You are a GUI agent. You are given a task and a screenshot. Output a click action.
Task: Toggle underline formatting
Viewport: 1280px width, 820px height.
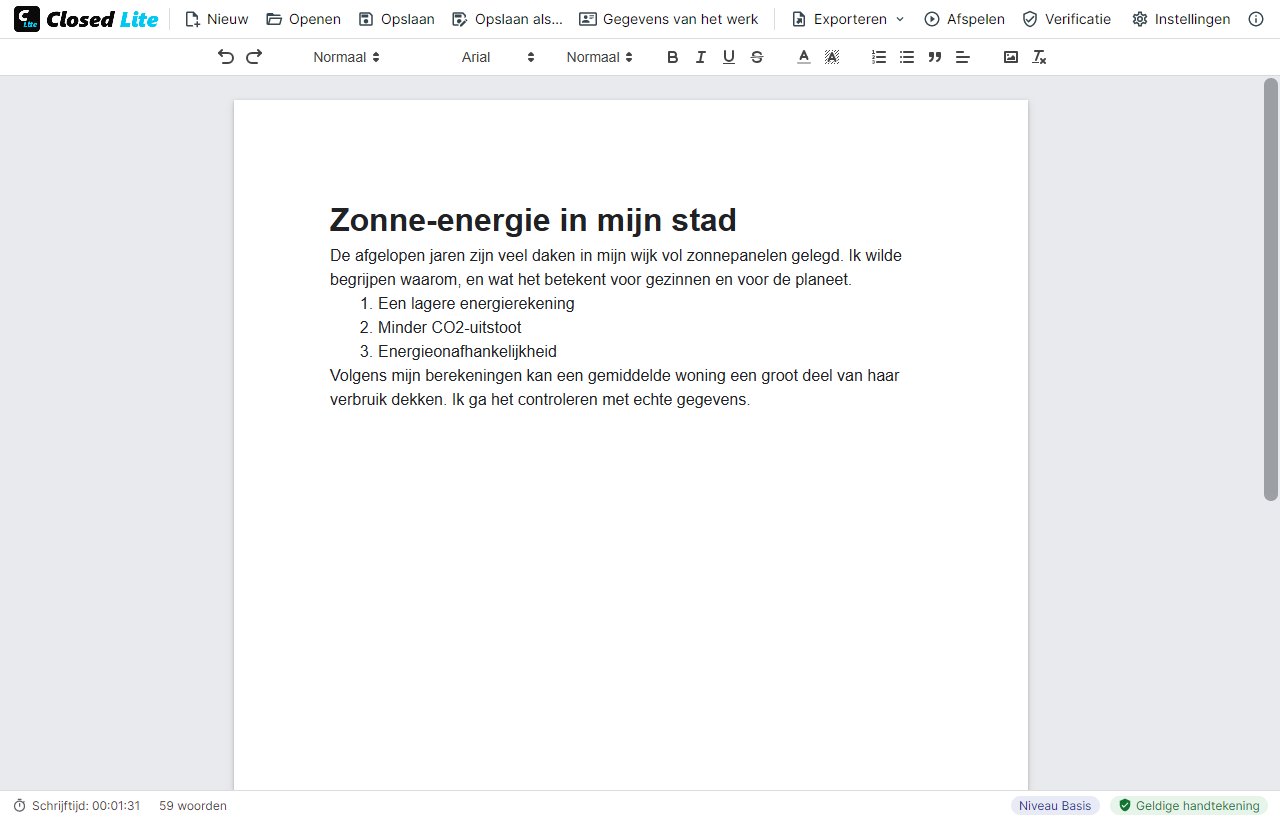729,57
